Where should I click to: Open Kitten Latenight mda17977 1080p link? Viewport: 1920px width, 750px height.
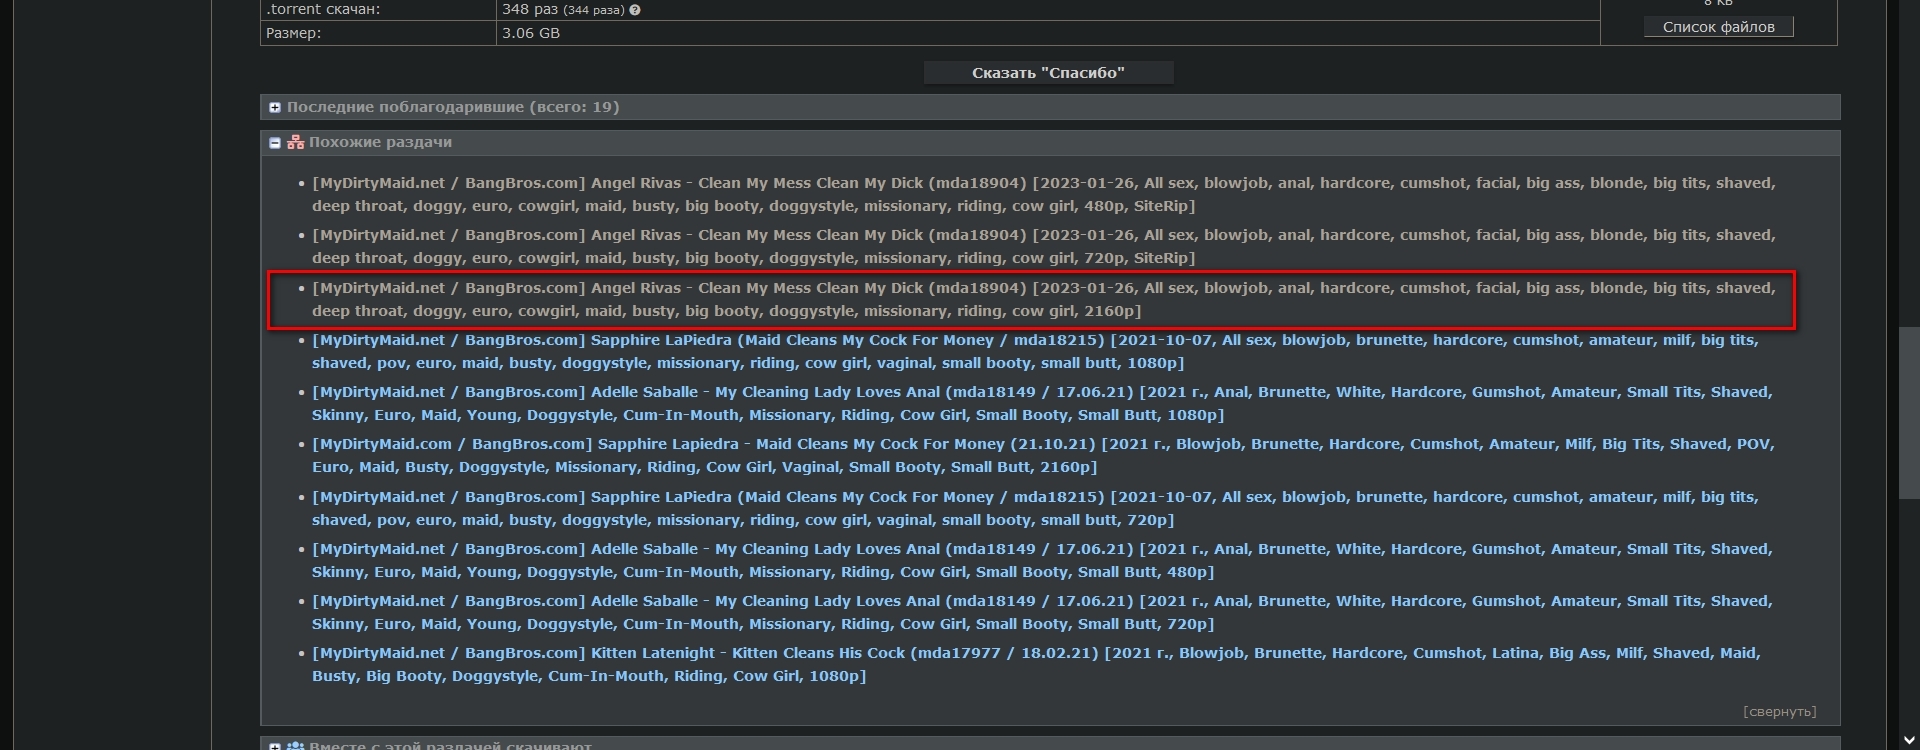tap(1036, 664)
